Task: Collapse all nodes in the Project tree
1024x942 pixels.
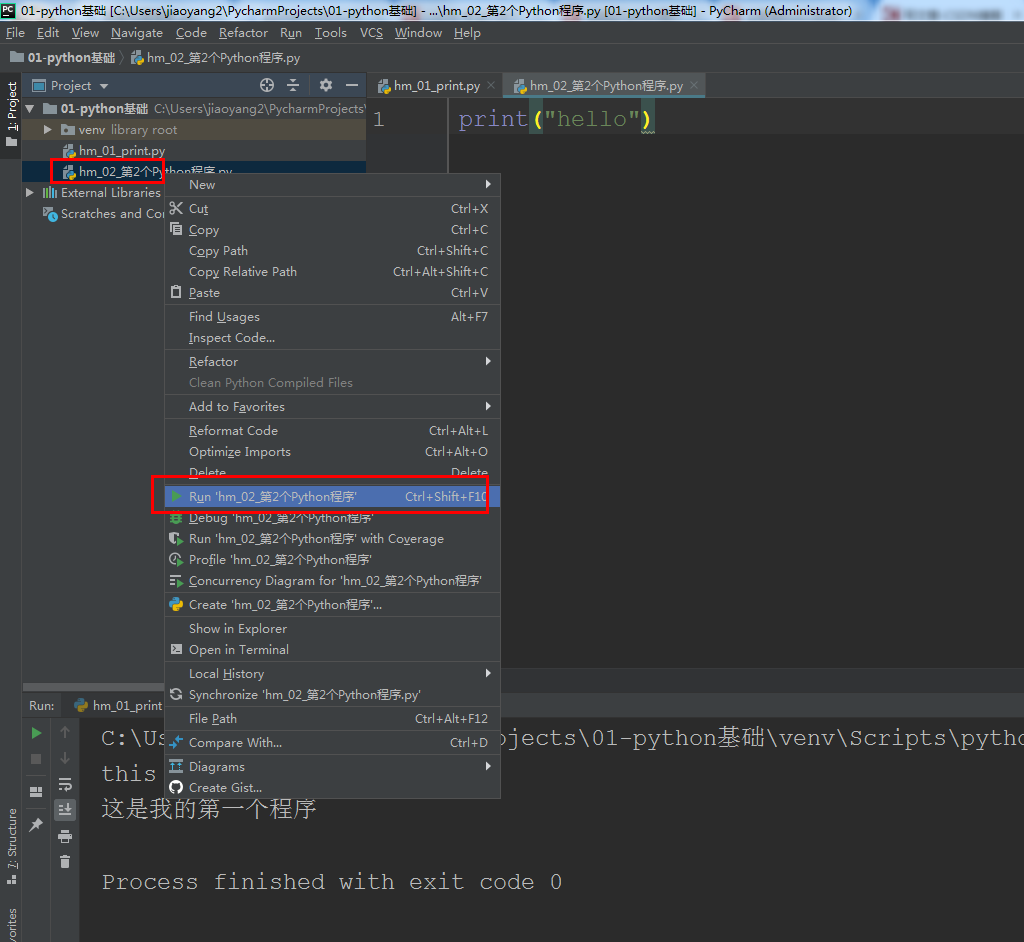Action: pos(292,86)
